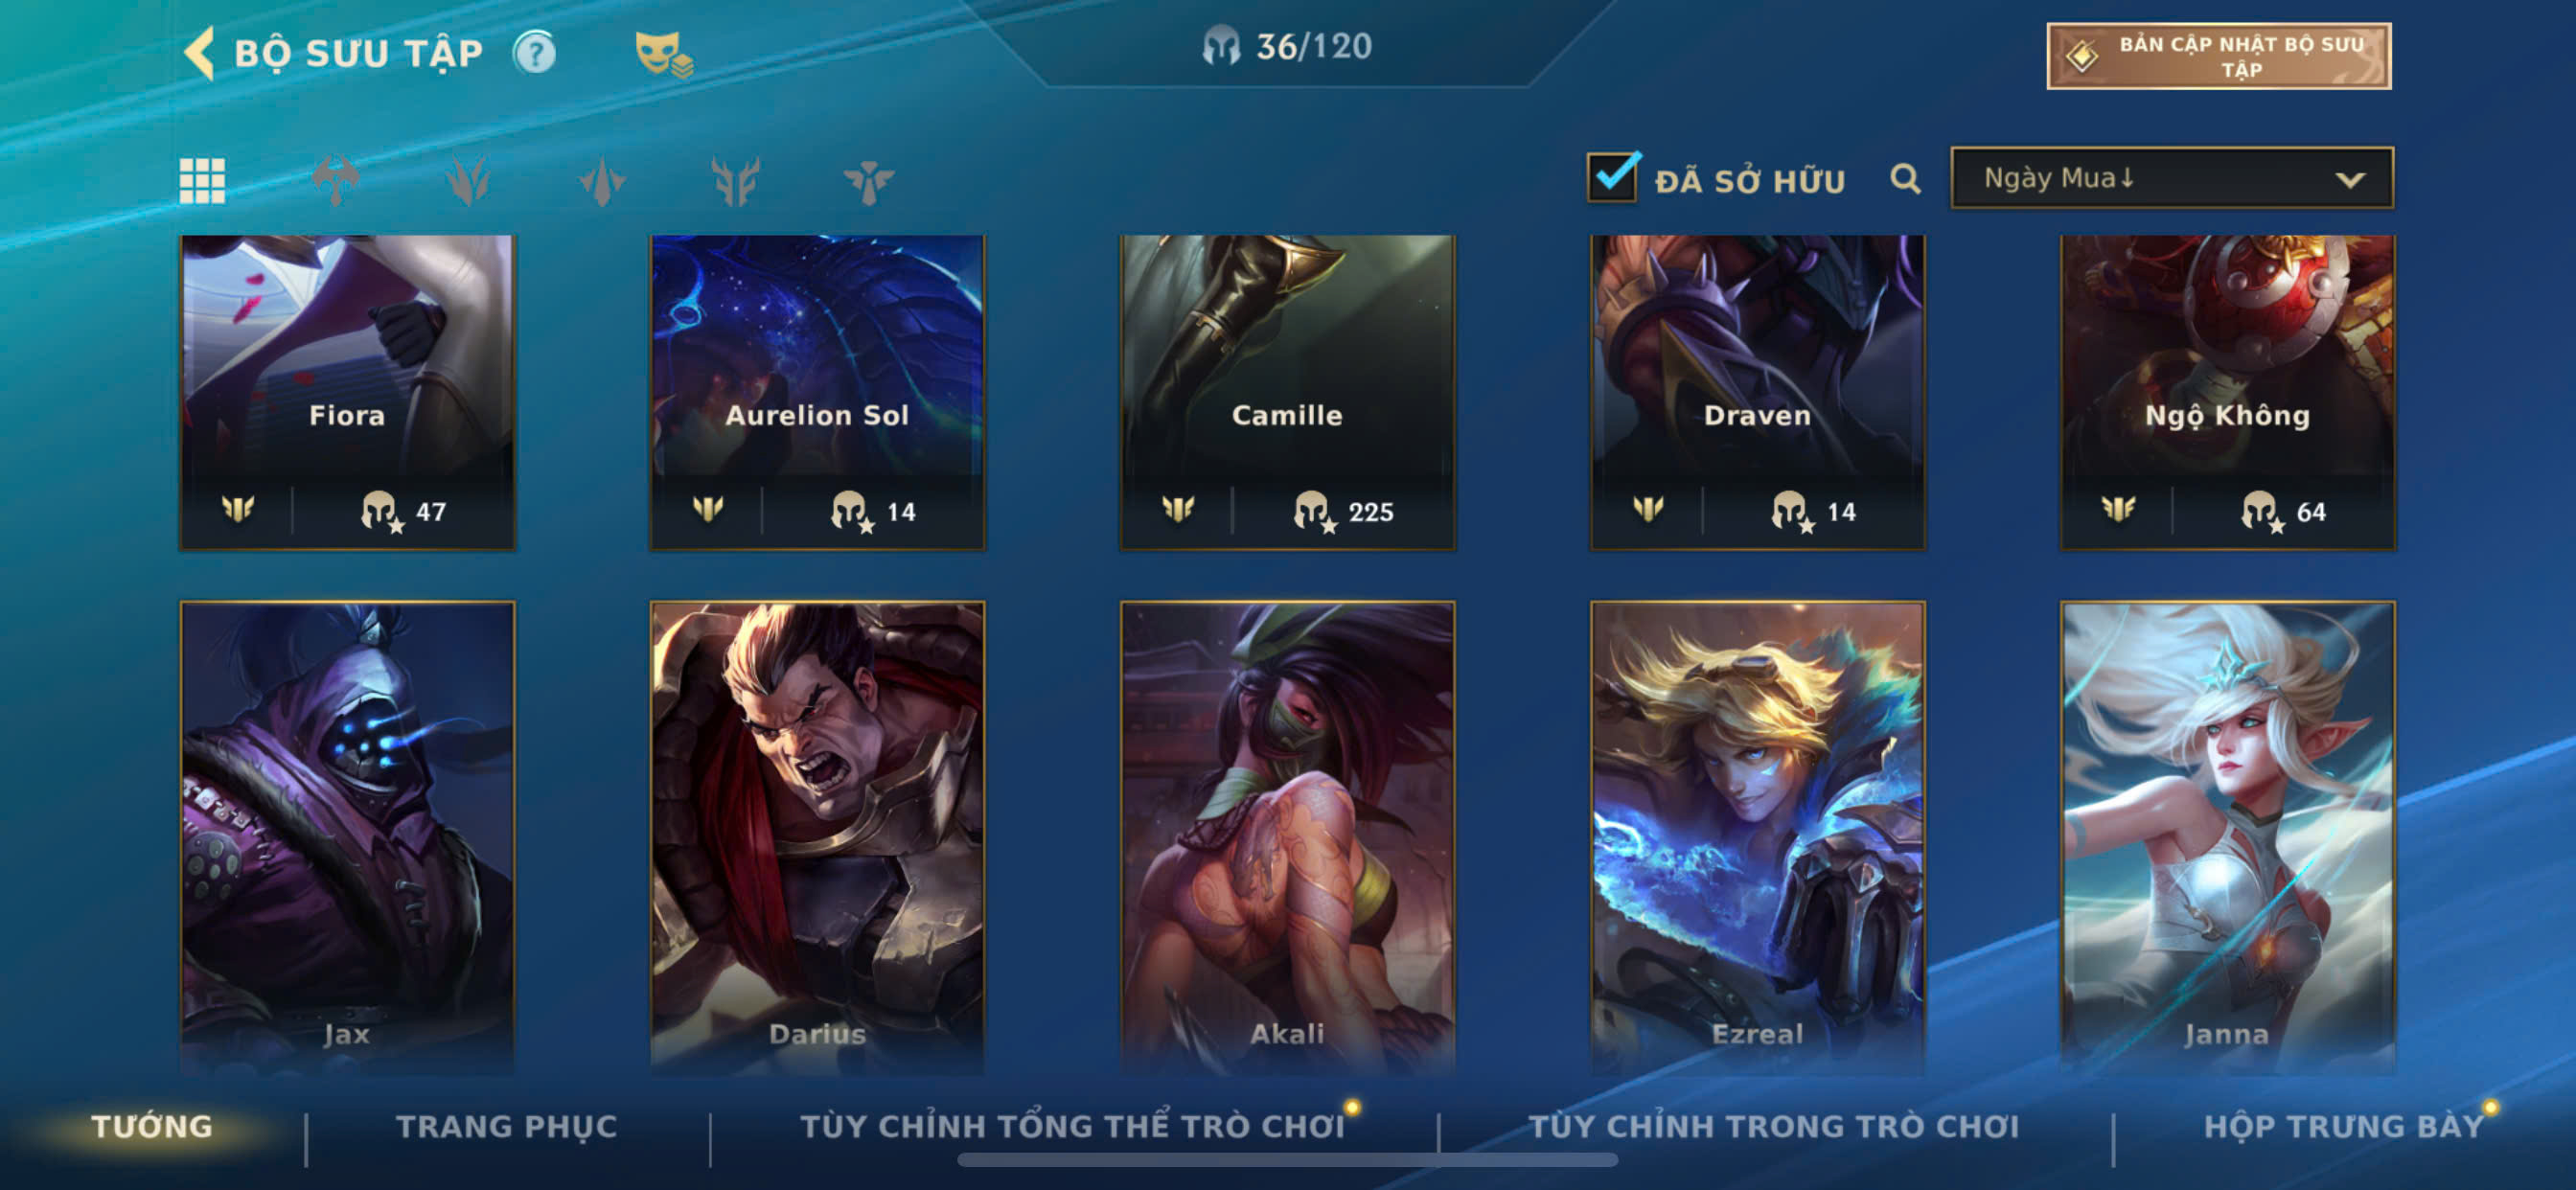2576x1190 pixels.
Task: Uncheck the Đã Sở Hữu checkbox
Action: click(x=1612, y=177)
